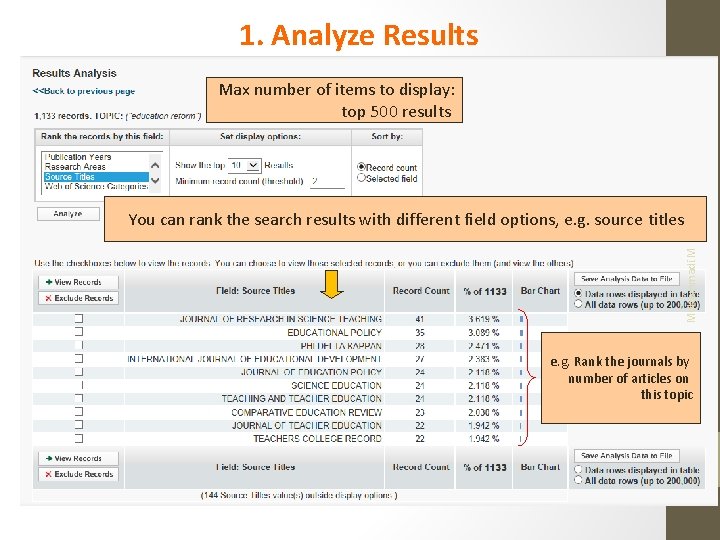Click the top Exclude Records button
Image resolution: width=720 pixels, height=540 pixels.
(78, 298)
